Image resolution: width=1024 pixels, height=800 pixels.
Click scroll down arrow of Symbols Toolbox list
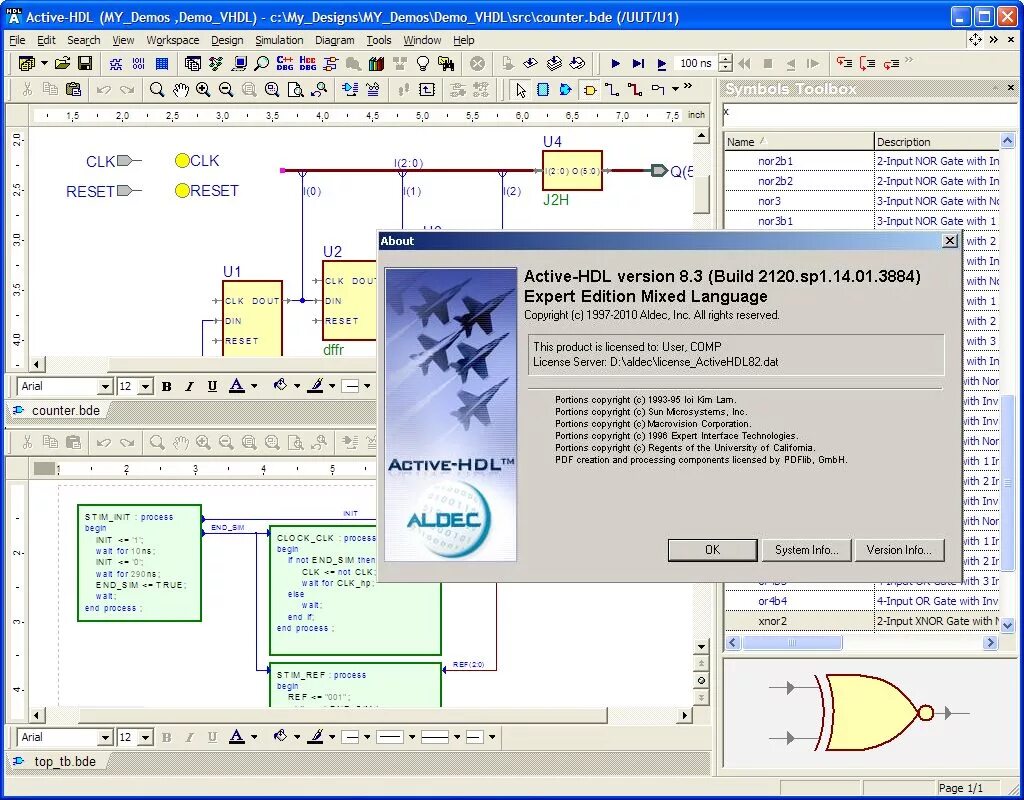click(1007, 624)
